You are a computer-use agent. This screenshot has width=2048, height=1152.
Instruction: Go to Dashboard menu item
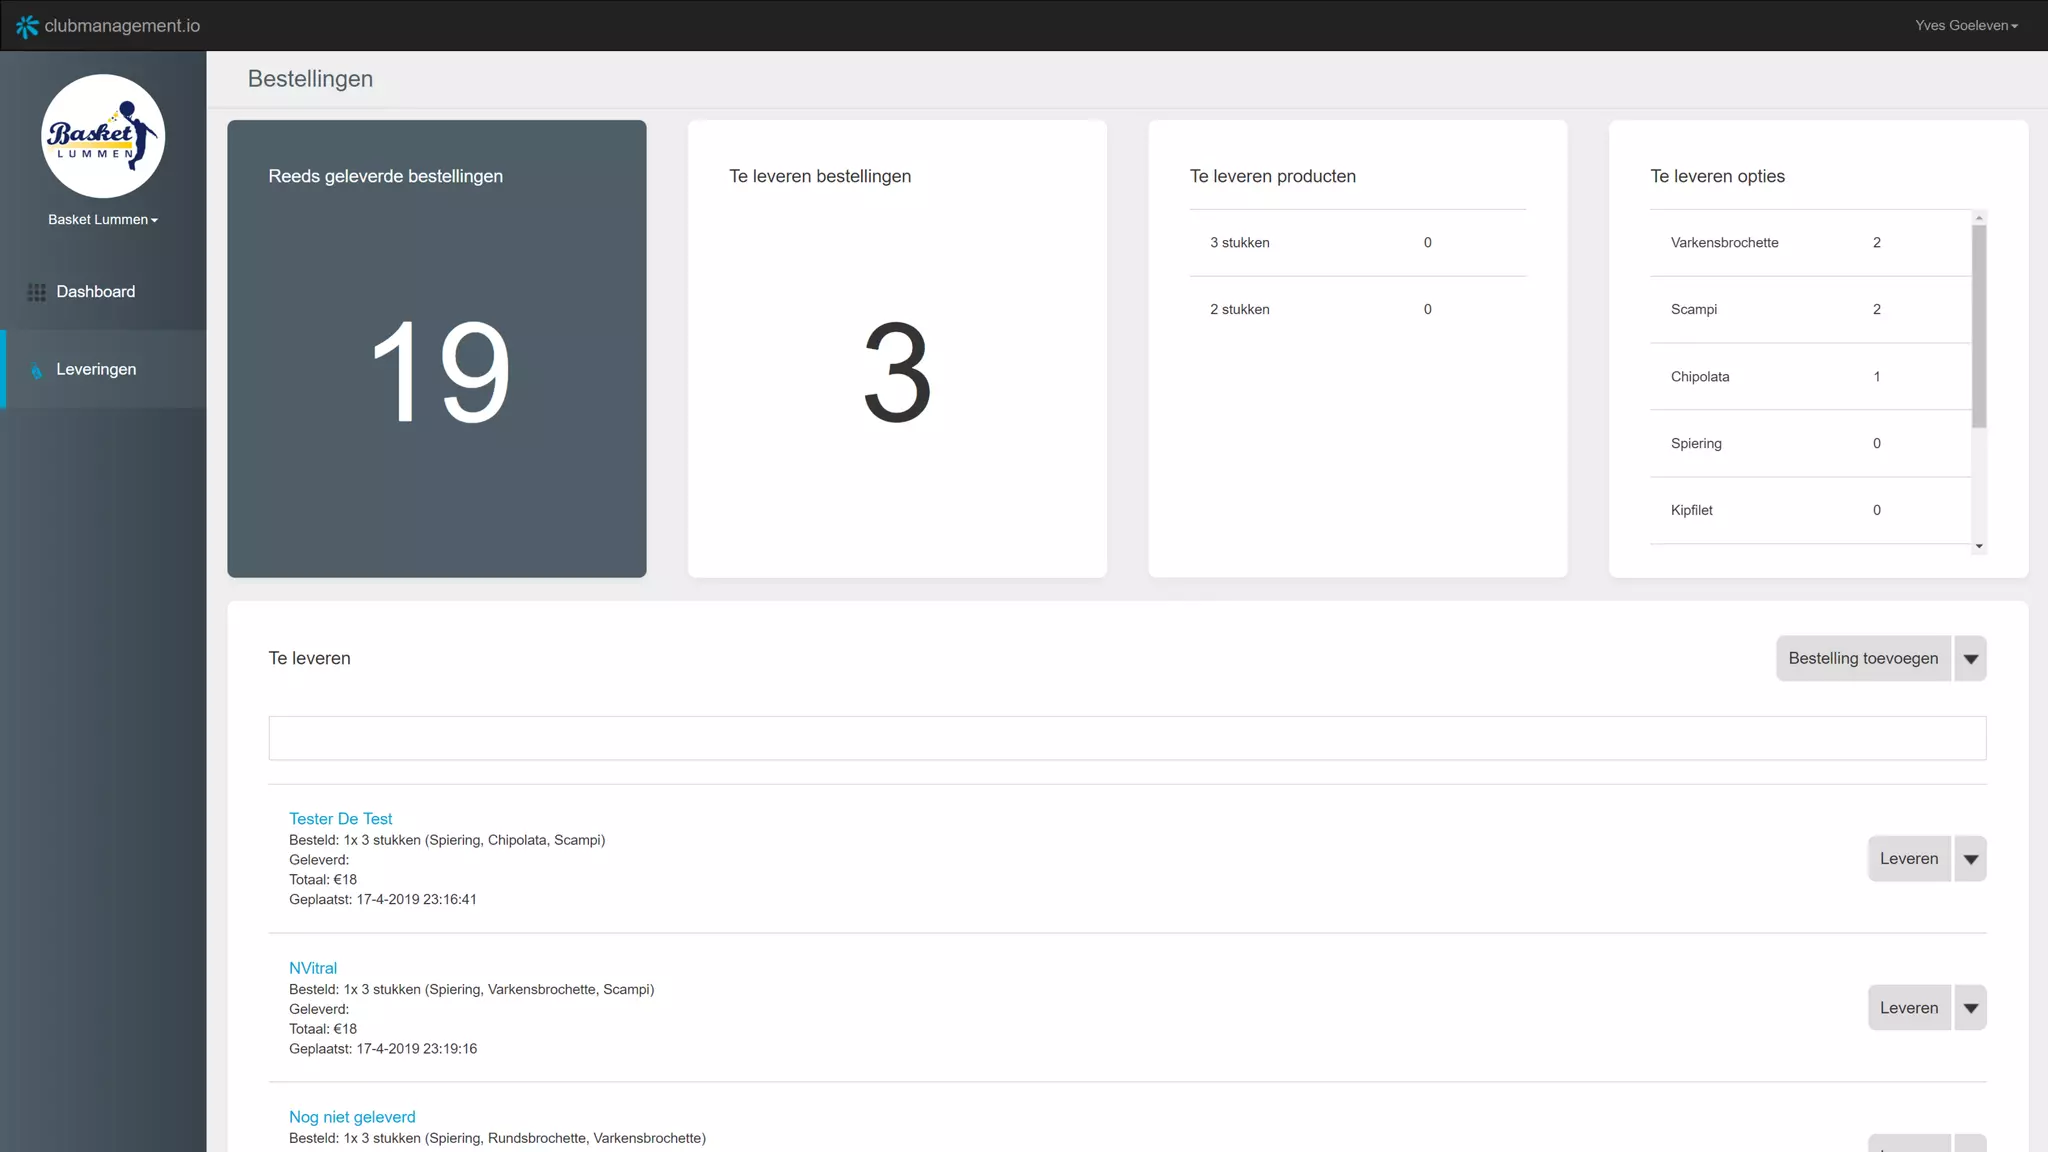point(96,292)
